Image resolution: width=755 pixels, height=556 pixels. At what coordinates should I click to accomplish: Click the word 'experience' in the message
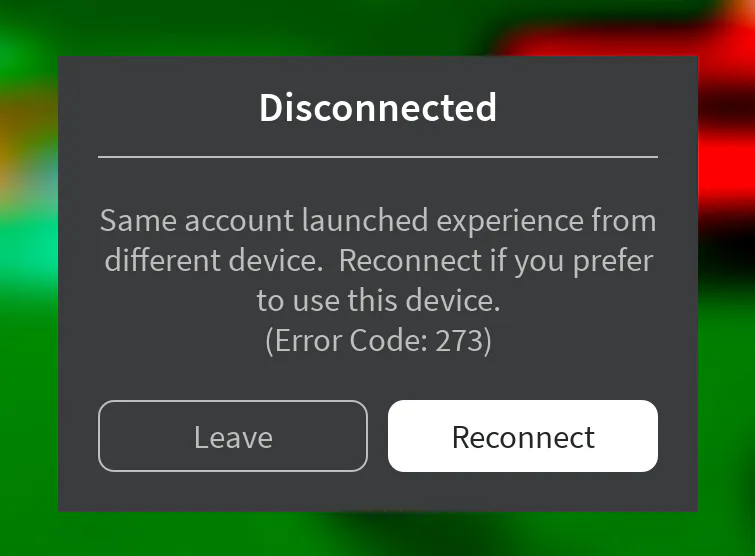tap(510, 222)
